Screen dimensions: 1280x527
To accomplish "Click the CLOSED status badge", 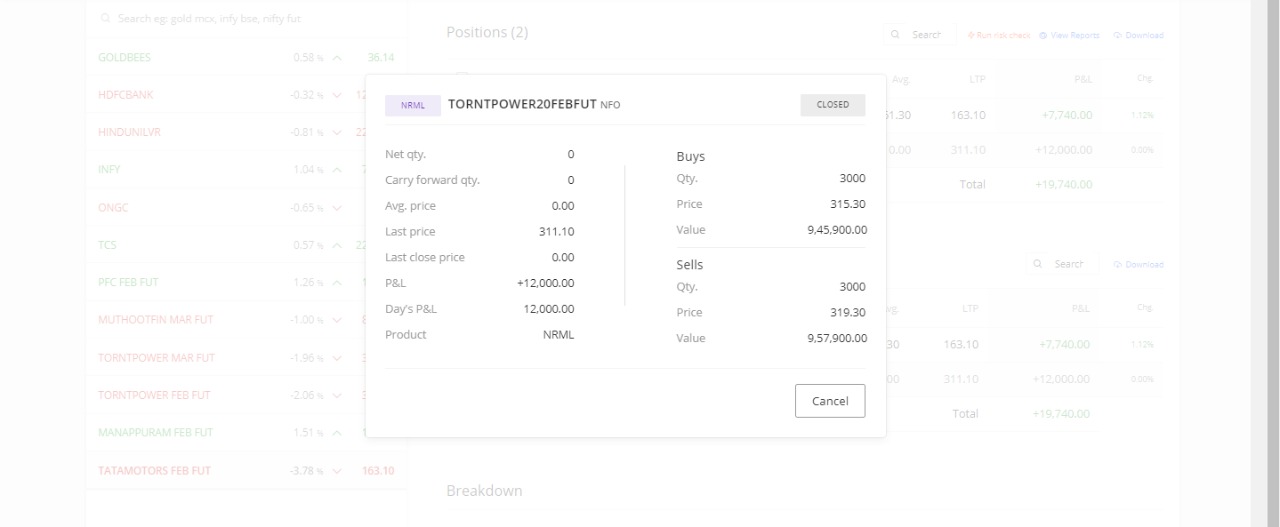I will pos(832,105).
